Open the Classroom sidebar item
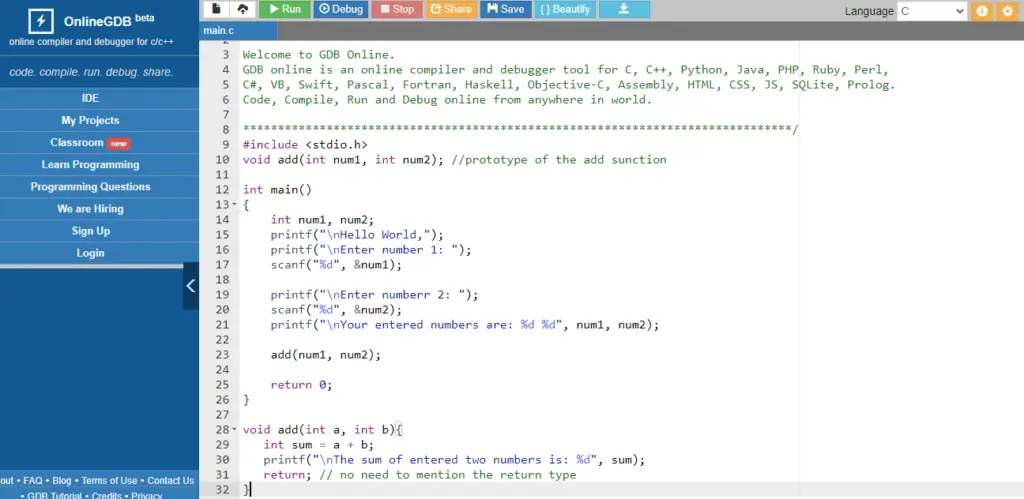 91,142
